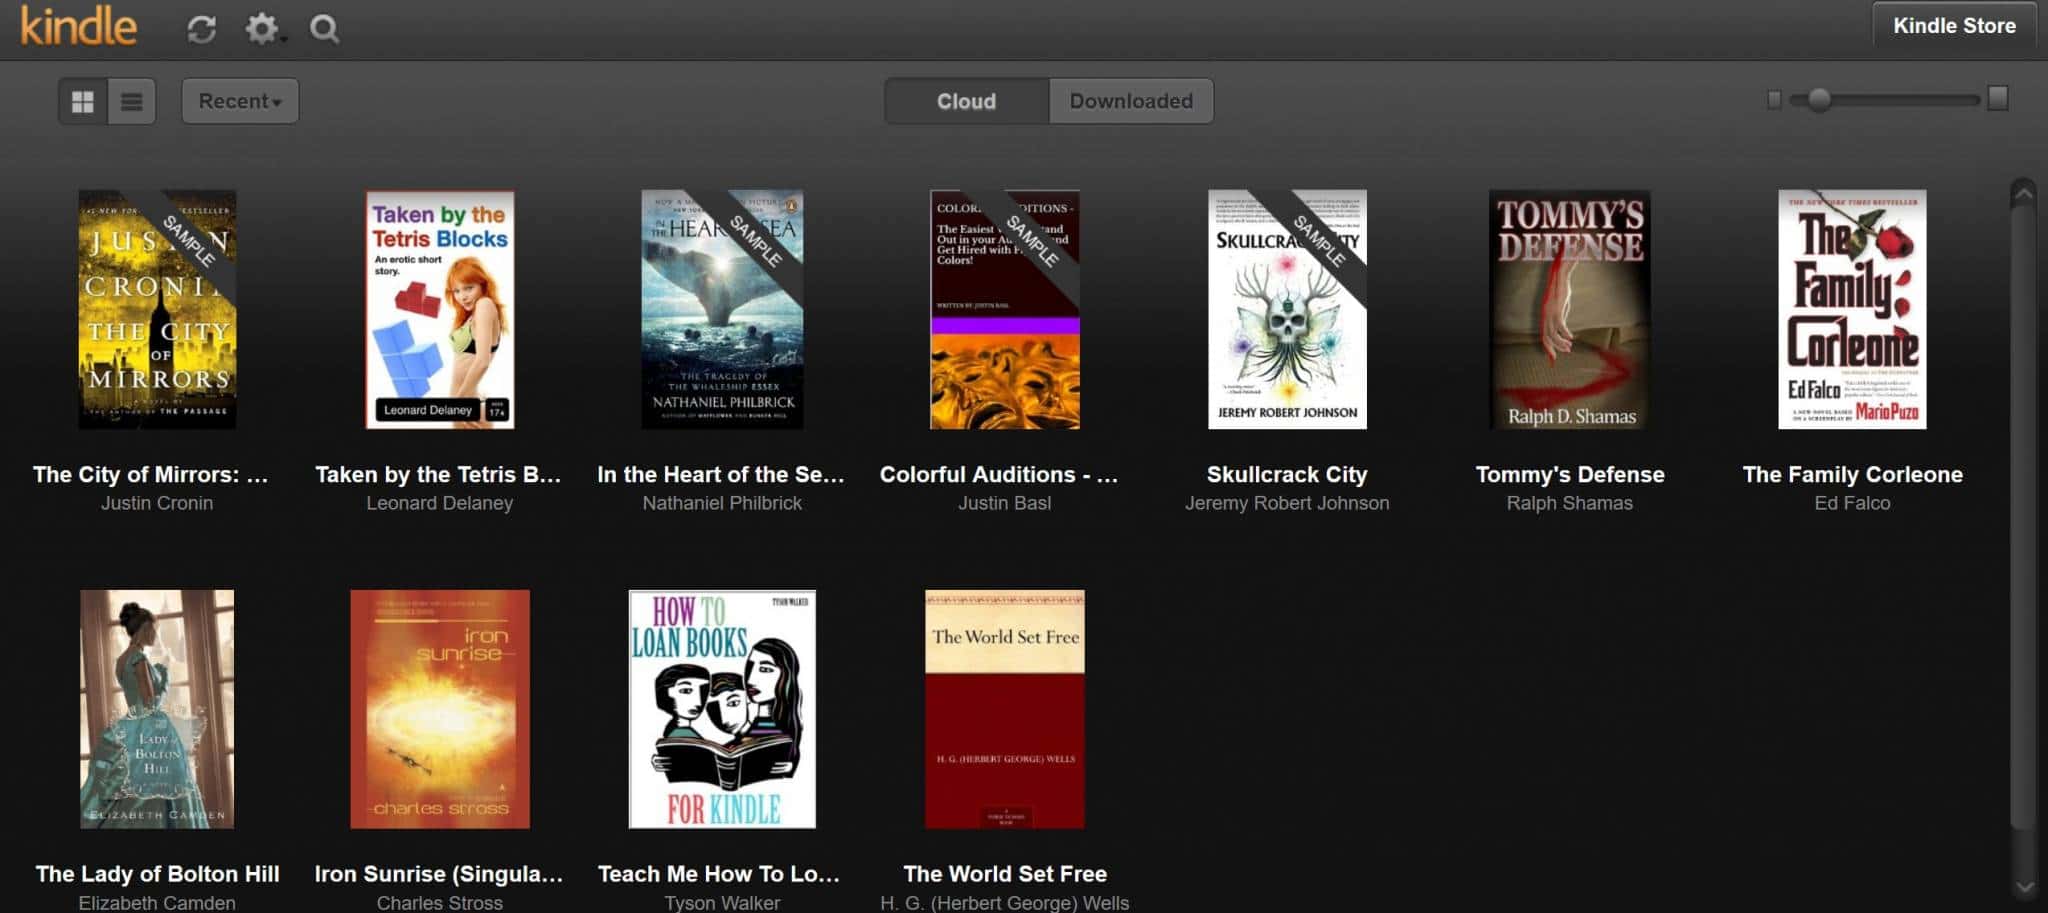Click title text 'Taken by the Tetris B...'
2048x913 pixels.
tap(438, 474)
